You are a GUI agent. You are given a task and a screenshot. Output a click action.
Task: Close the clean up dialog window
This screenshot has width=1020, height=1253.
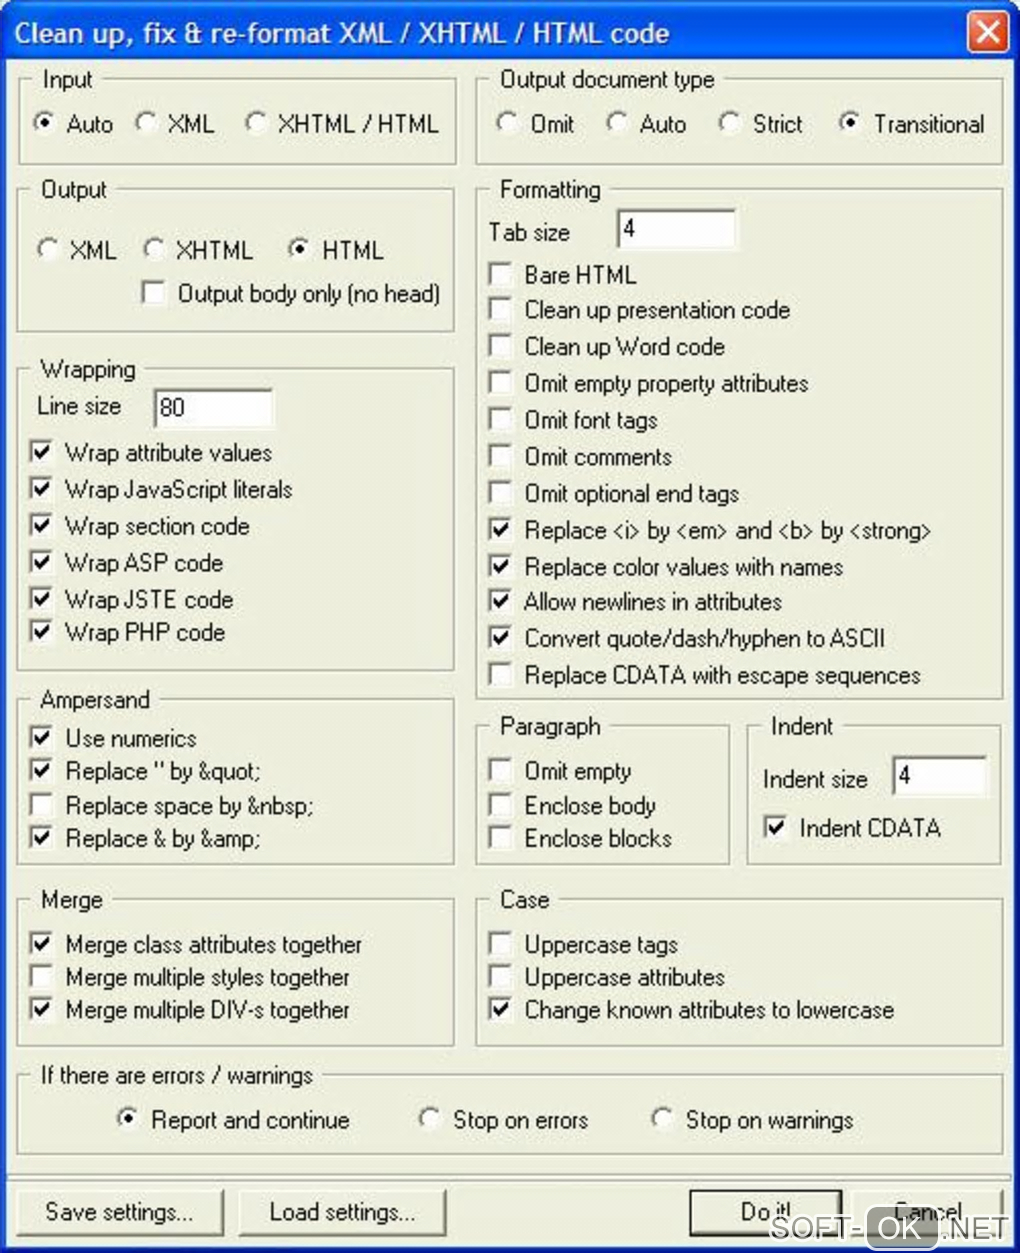tap(987, 32)
